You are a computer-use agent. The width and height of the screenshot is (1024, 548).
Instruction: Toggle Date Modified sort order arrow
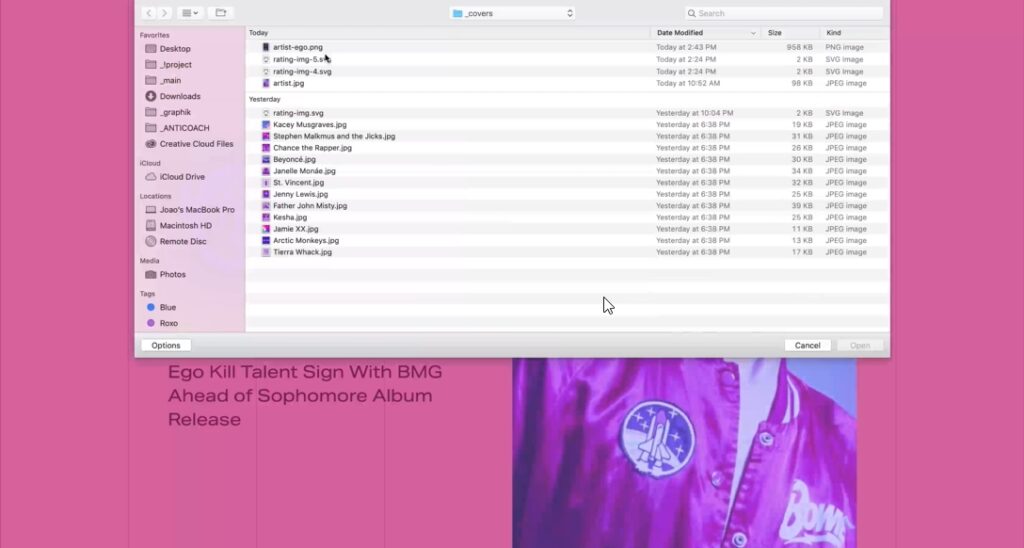(x=753, y=33)
